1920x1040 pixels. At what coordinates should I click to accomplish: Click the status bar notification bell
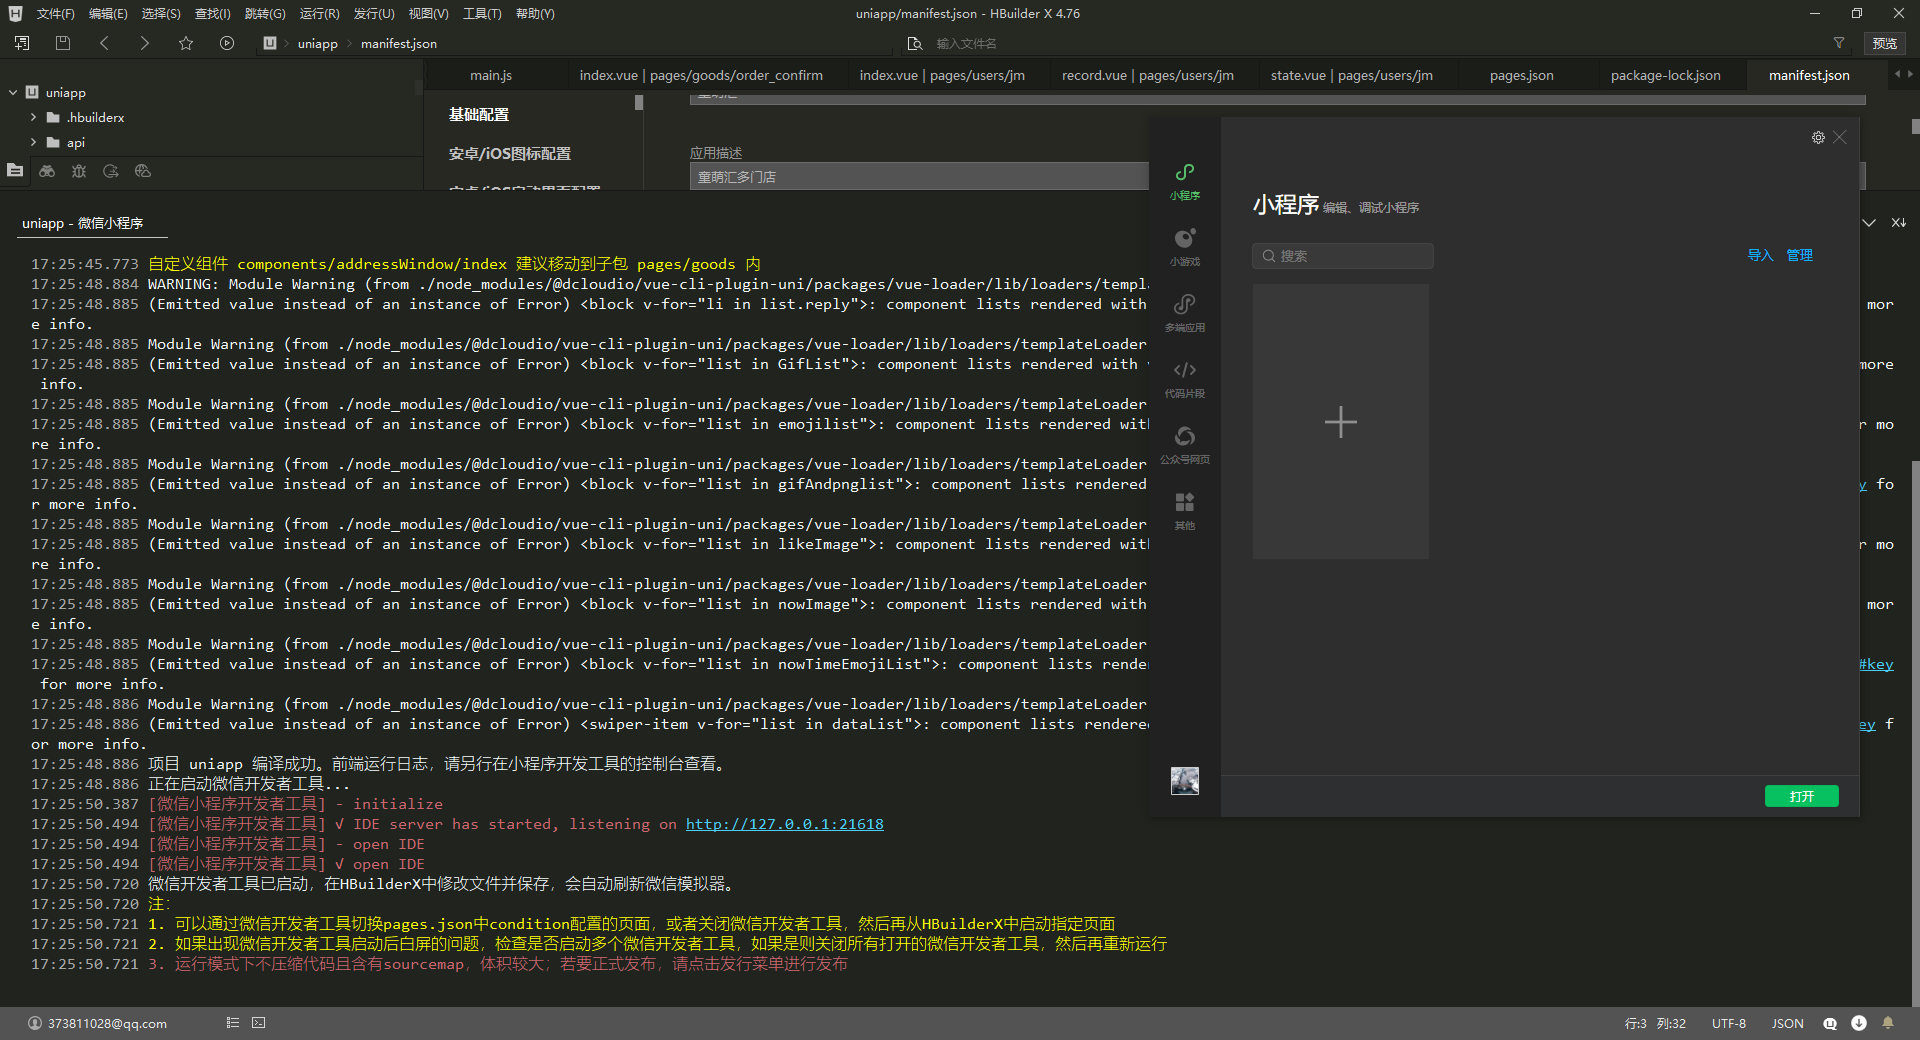click(1888, 1023)
